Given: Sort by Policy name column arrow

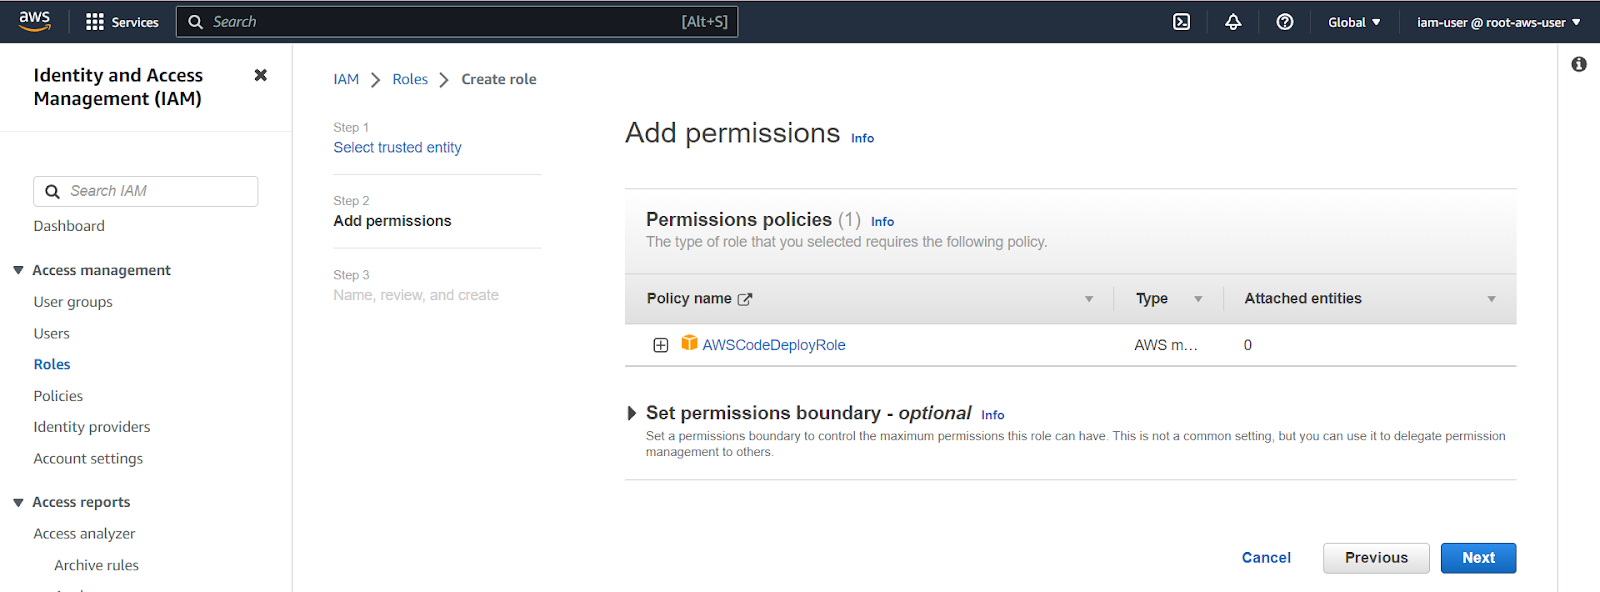Looking at the screenshot, I should click(1089, 299).
